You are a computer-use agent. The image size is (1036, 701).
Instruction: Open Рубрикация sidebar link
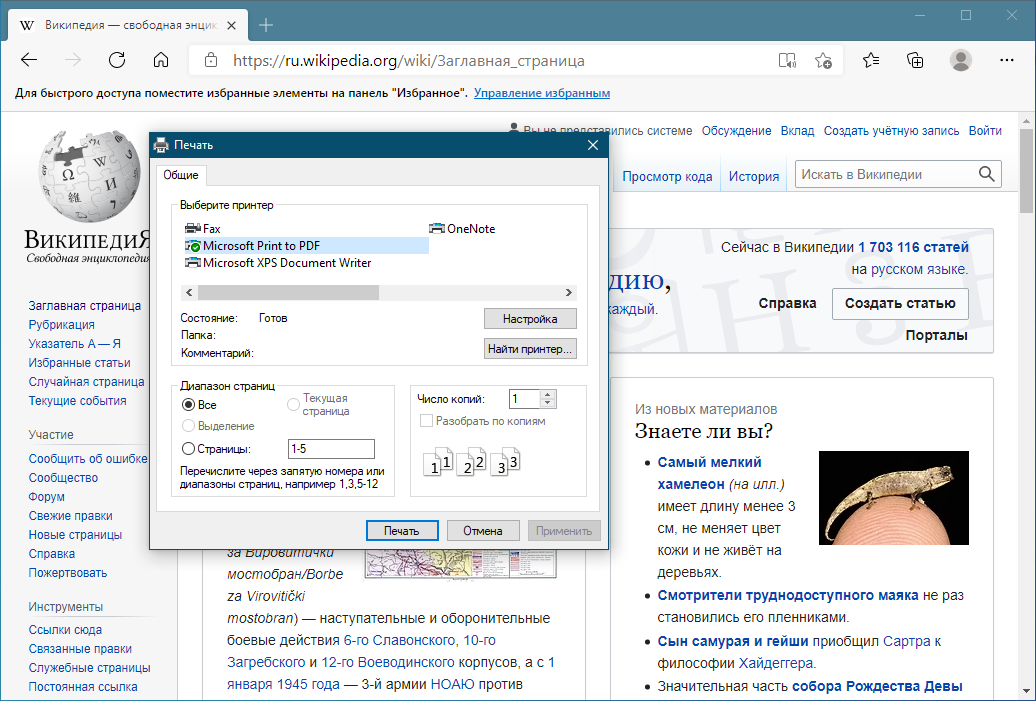point(61,325)
